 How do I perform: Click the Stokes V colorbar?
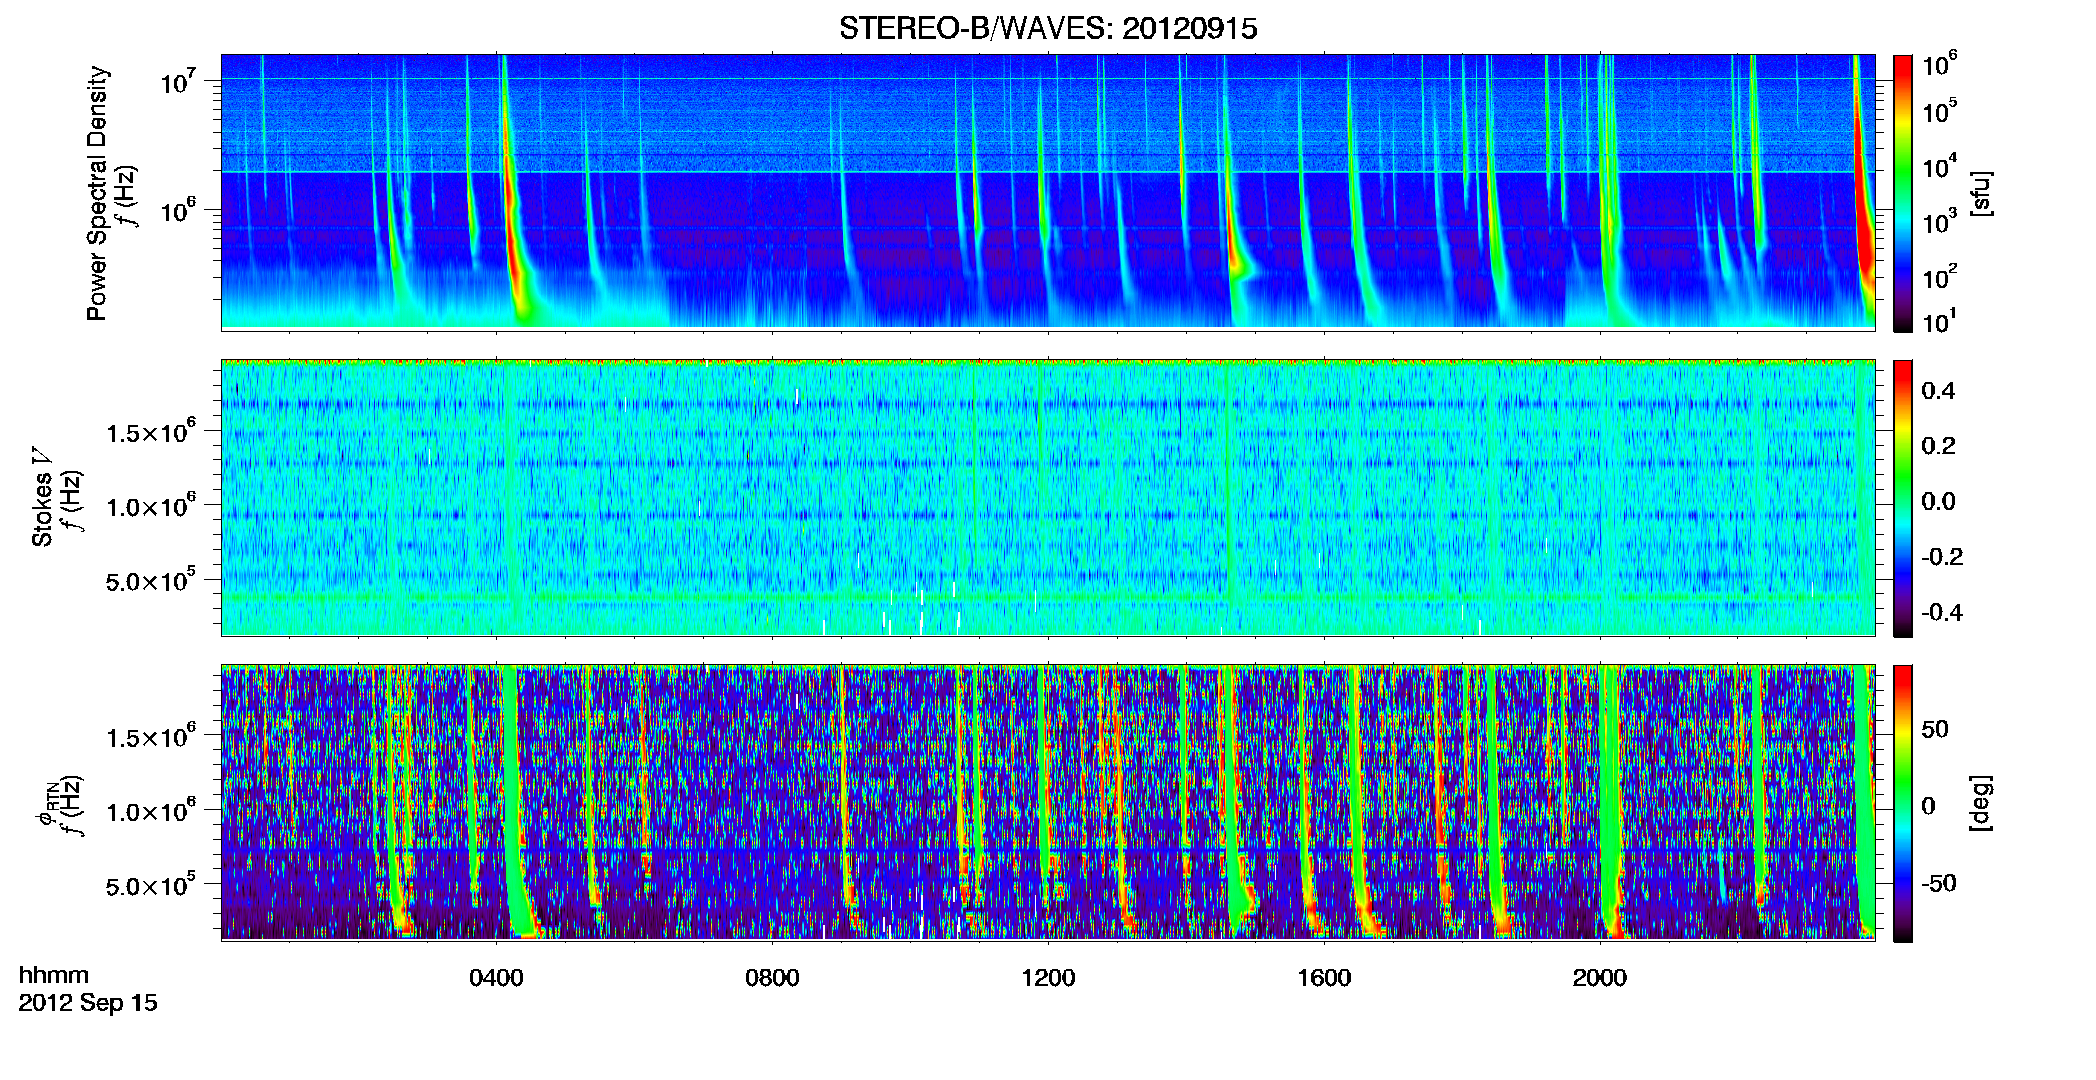pos(1903,498)
